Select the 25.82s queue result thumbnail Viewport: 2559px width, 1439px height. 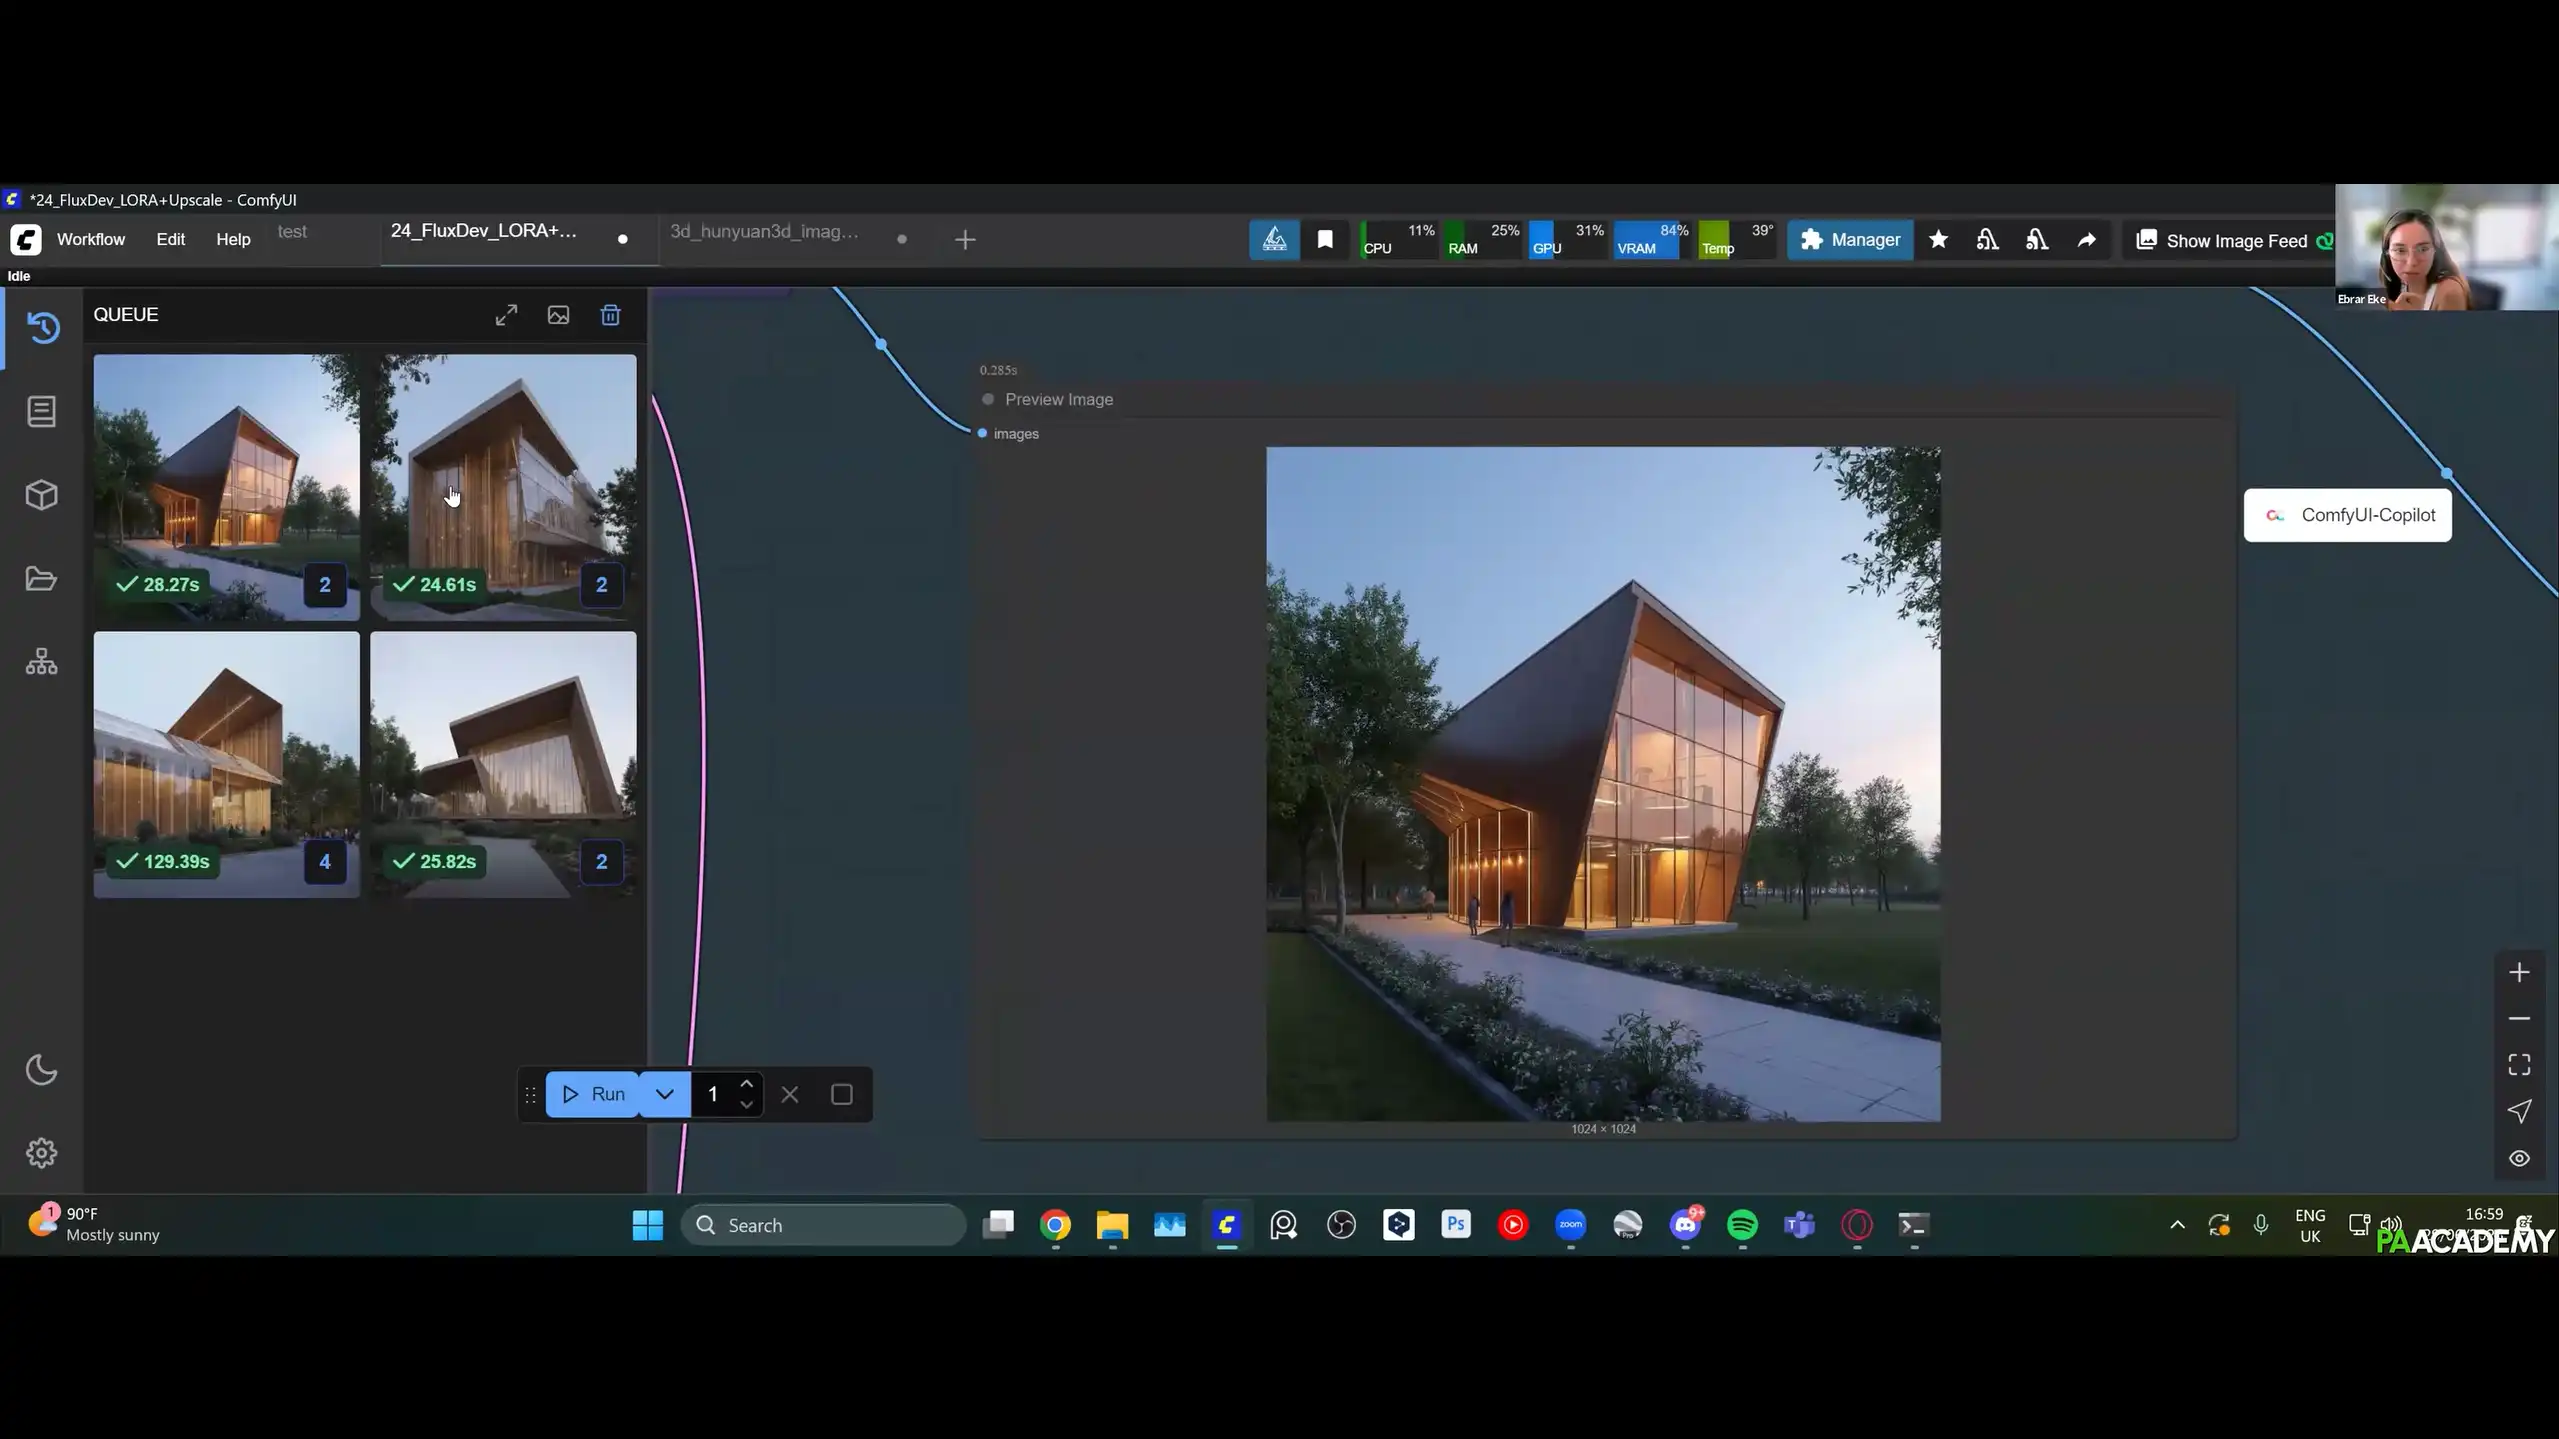[503, 764]
